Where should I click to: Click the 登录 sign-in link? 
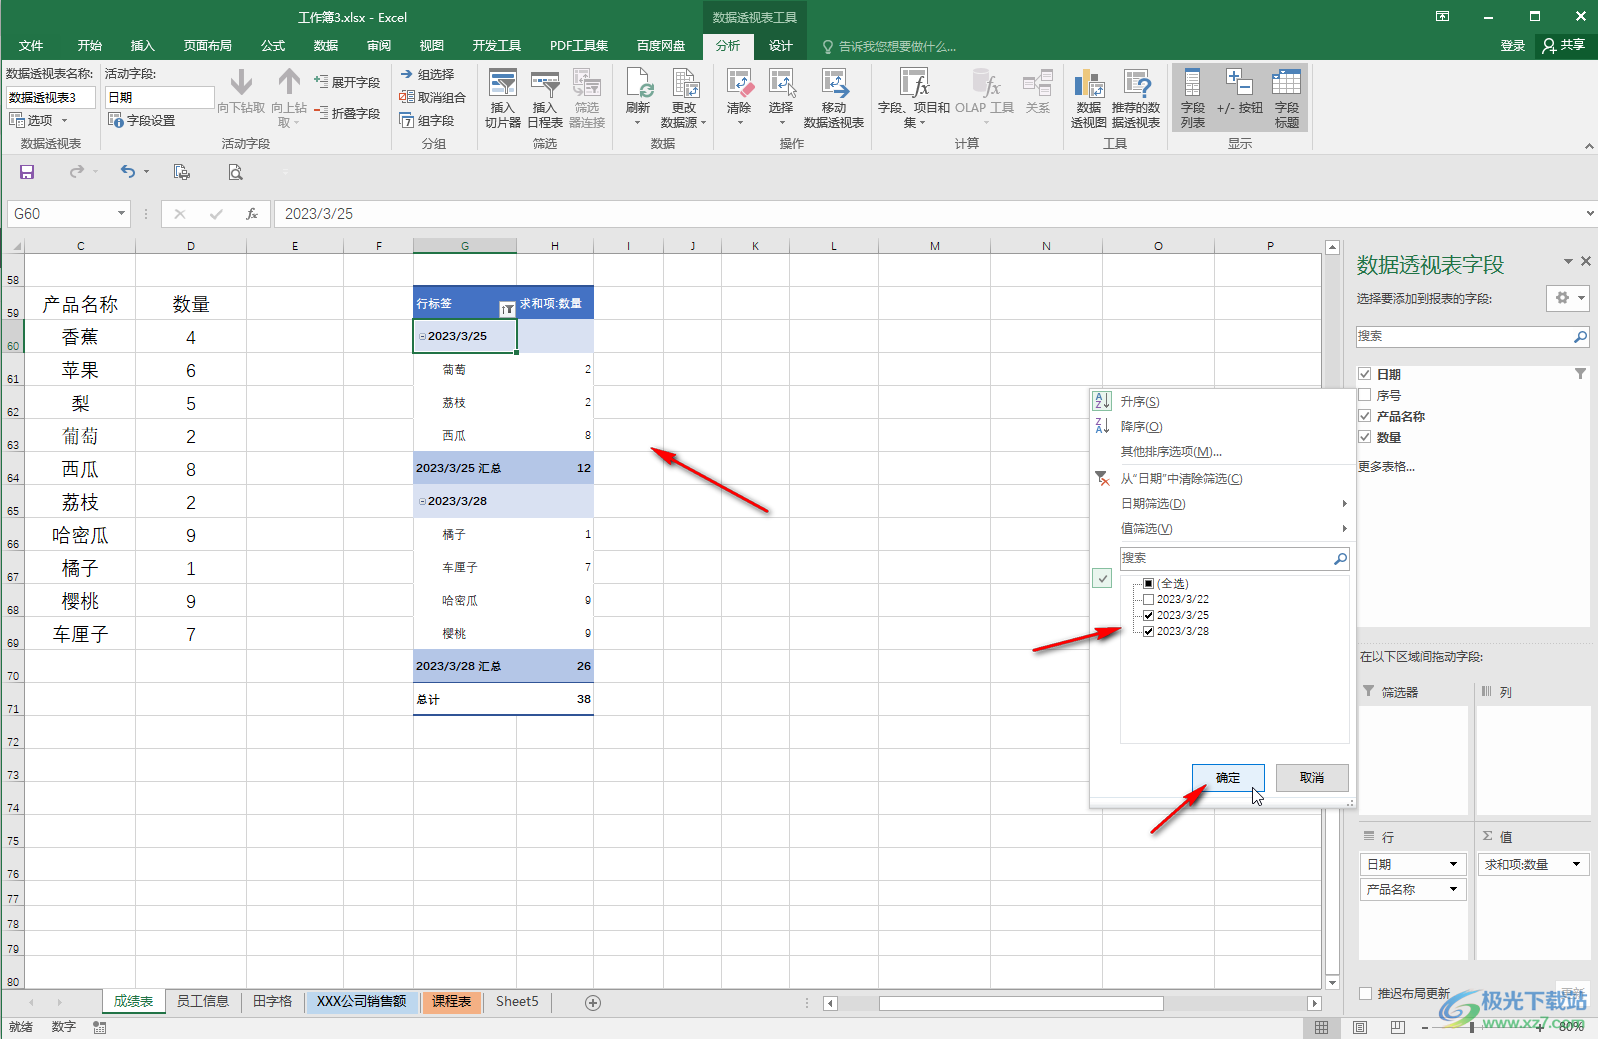(1512, 46)
